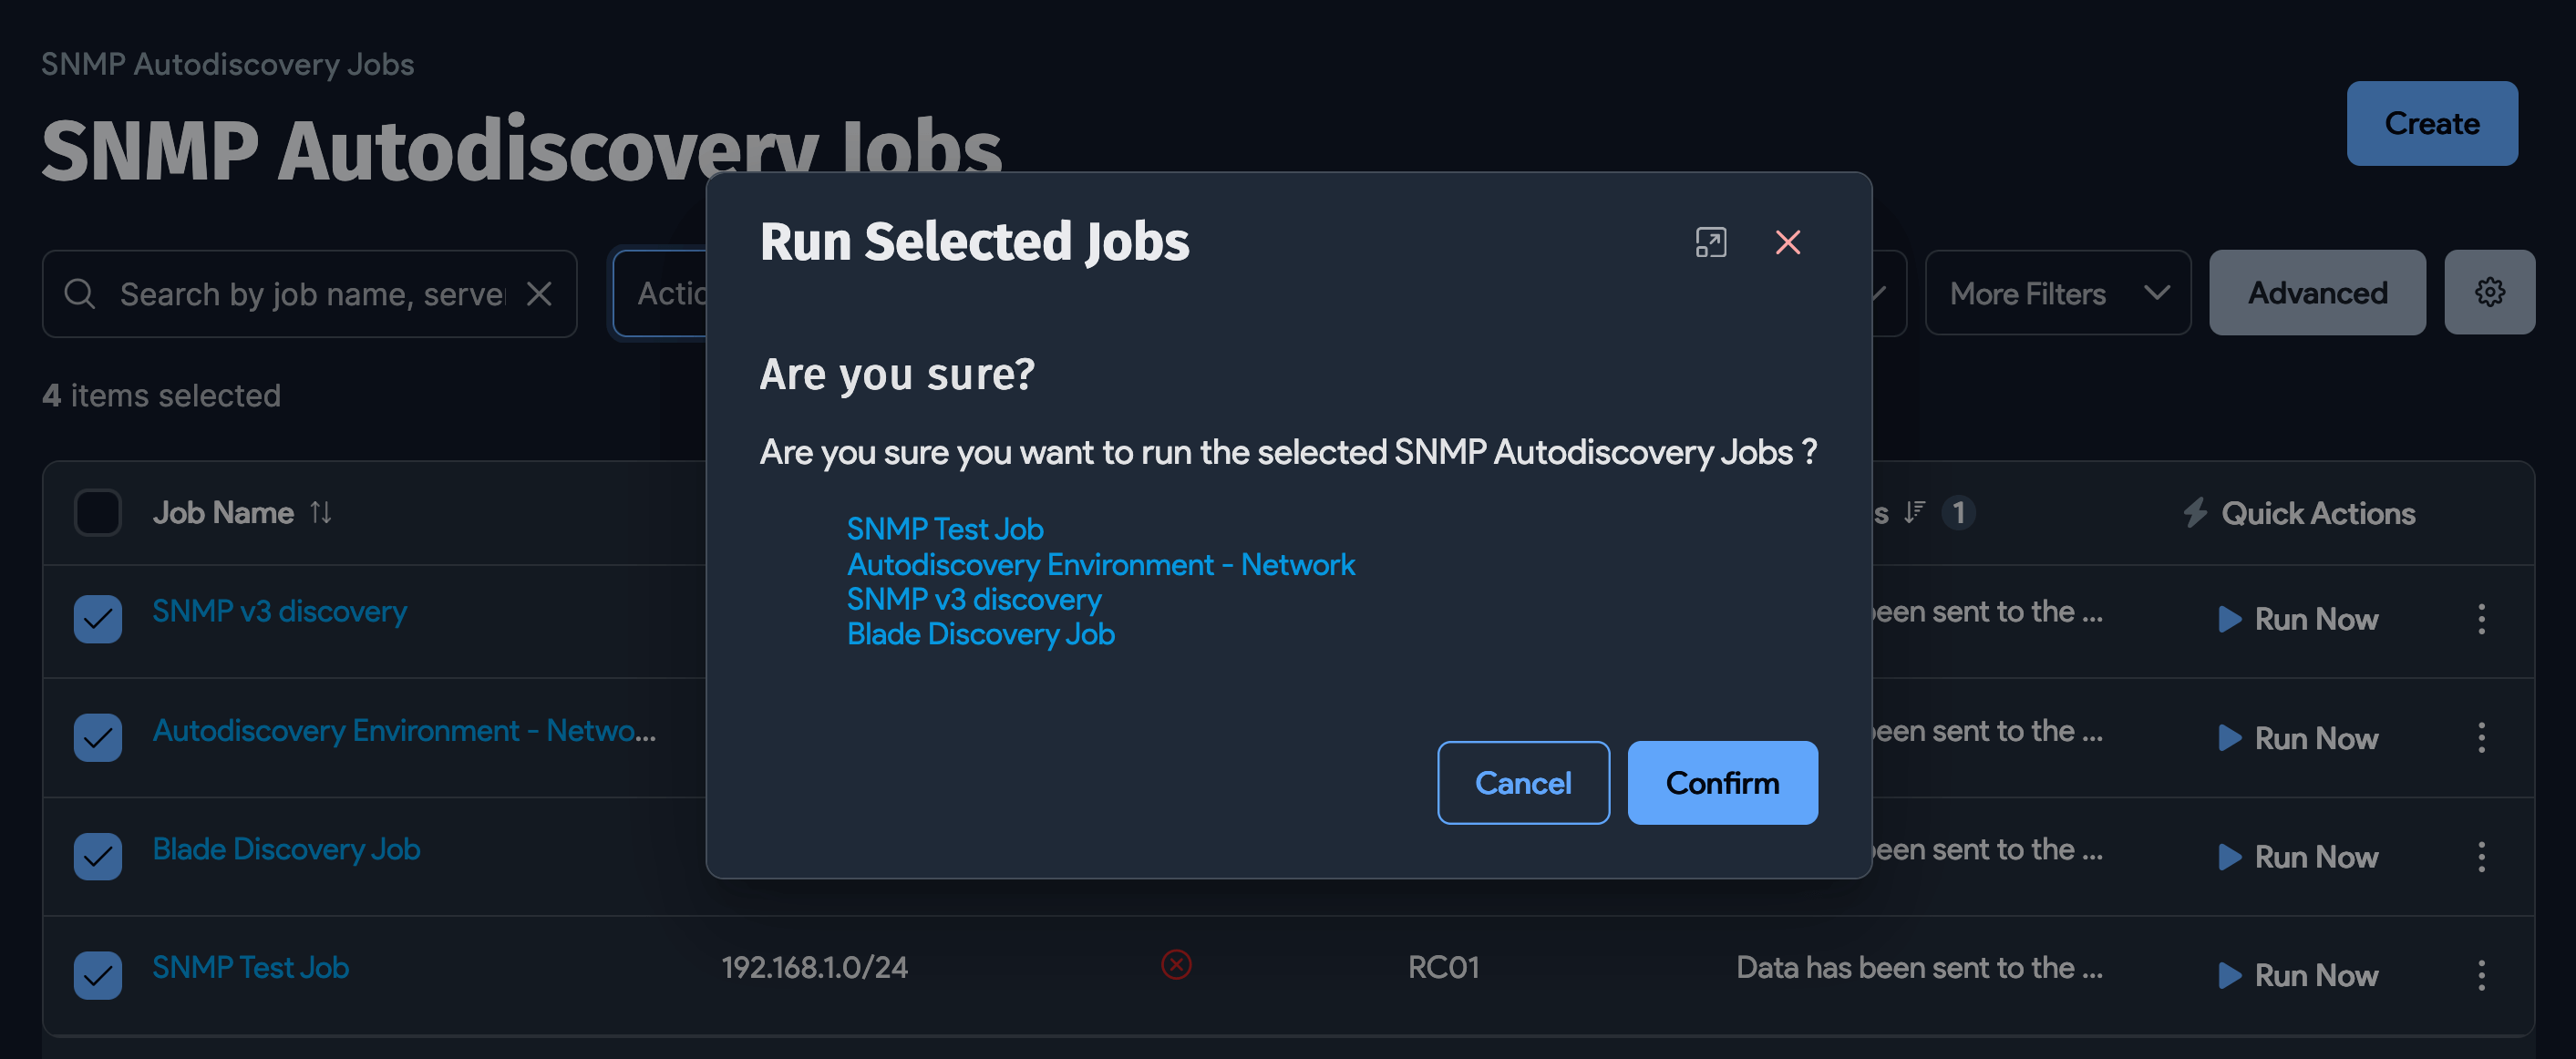
Task: Expand the Run Selected Jobs dialog to fullscreen
Action: tap(1712, 242)
